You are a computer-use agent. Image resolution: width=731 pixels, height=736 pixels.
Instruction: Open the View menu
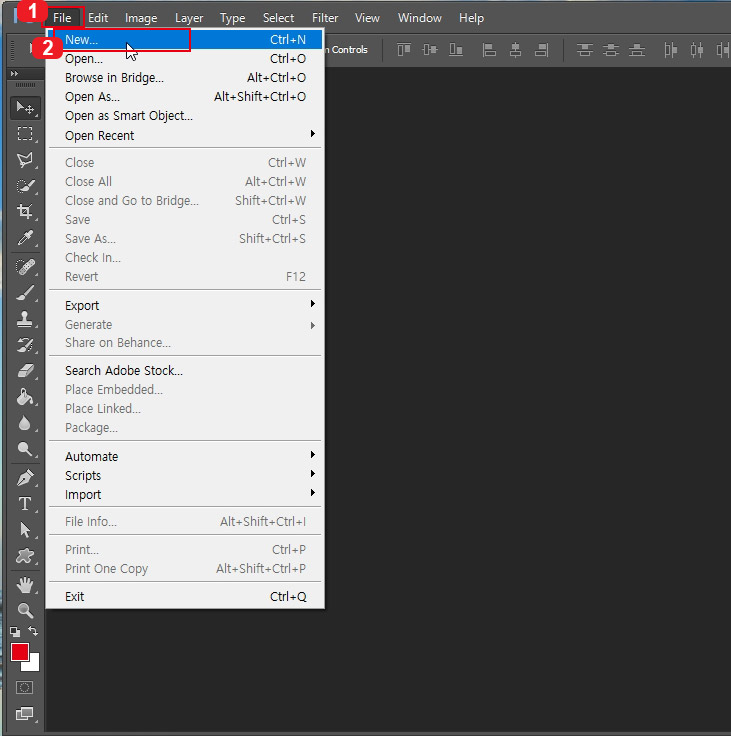point(367,18)
